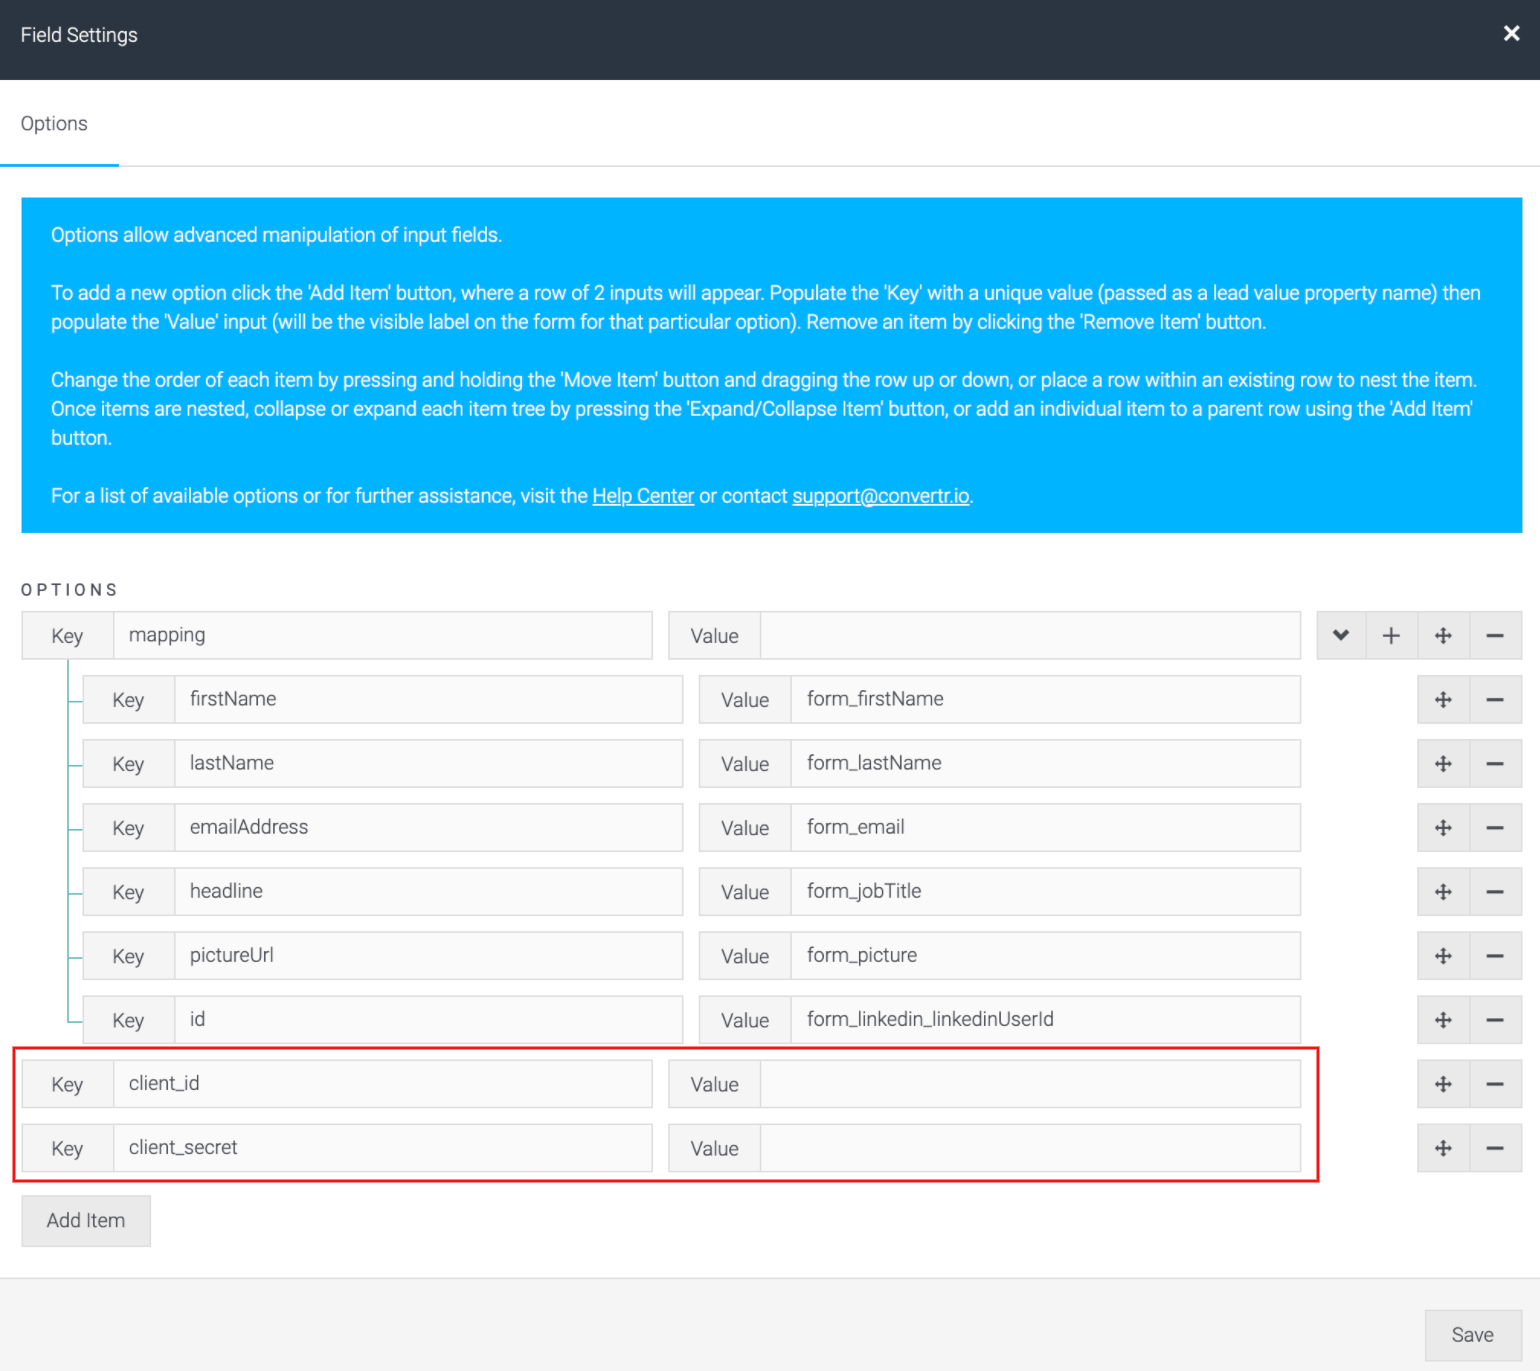Close the Field Settings dialog

[1510, 33]
